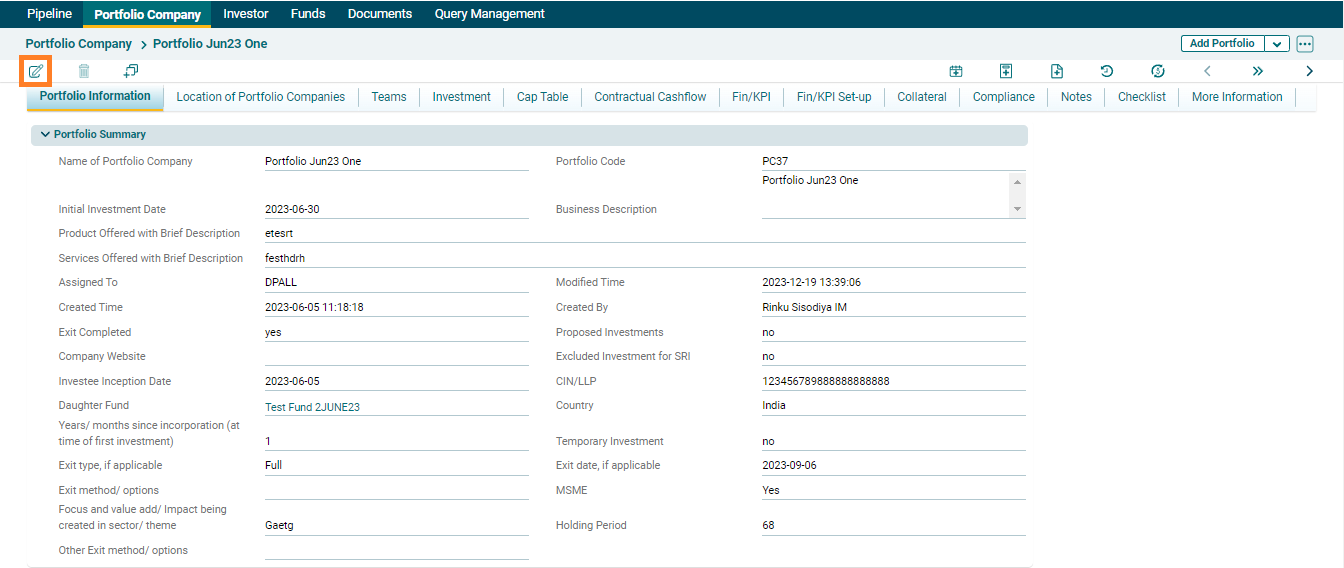Open the three-dot more options button

(x=1305, y=44)
